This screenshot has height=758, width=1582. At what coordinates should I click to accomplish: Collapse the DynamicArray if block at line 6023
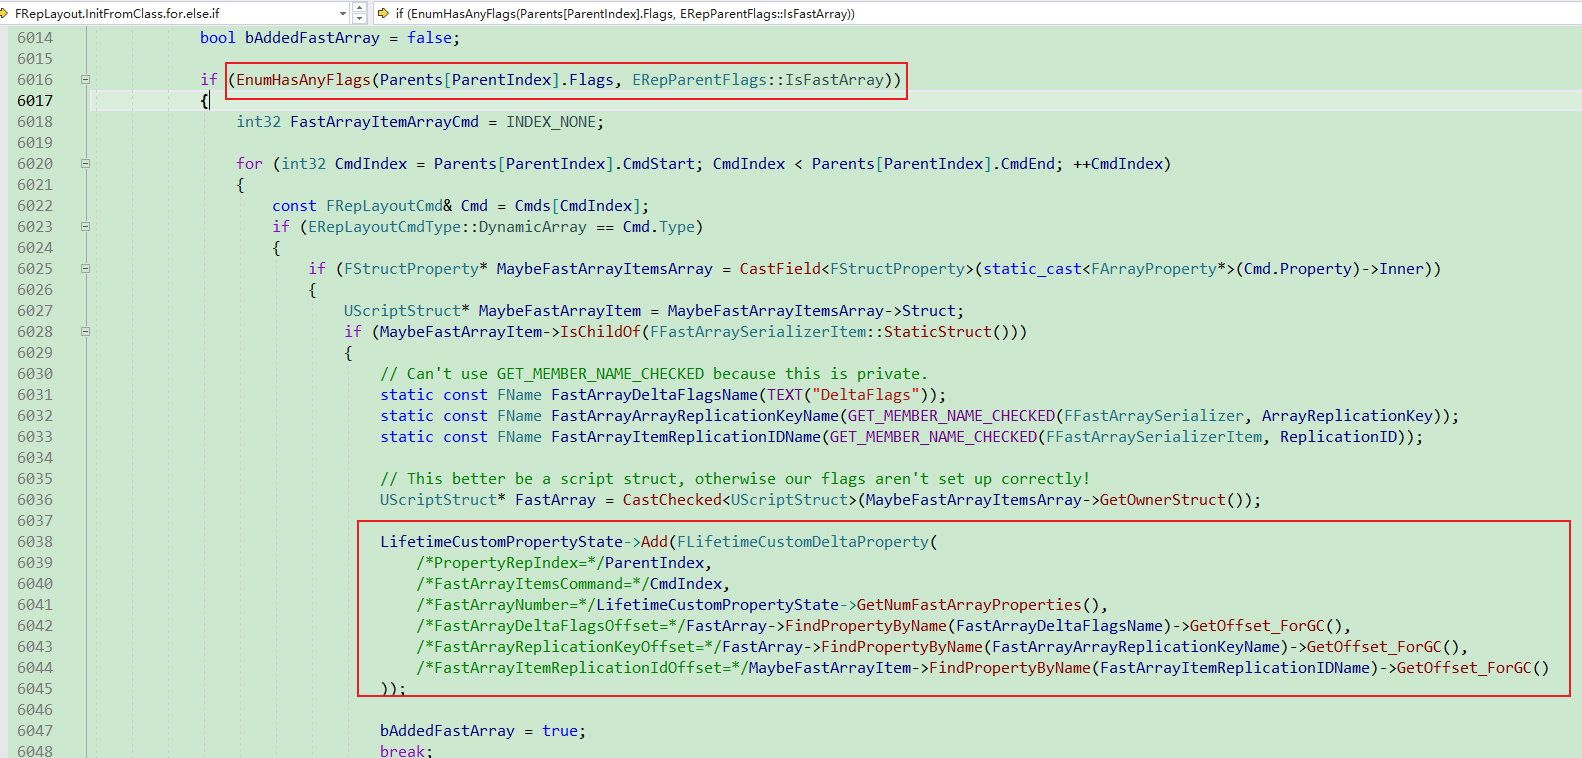[85, 227]
